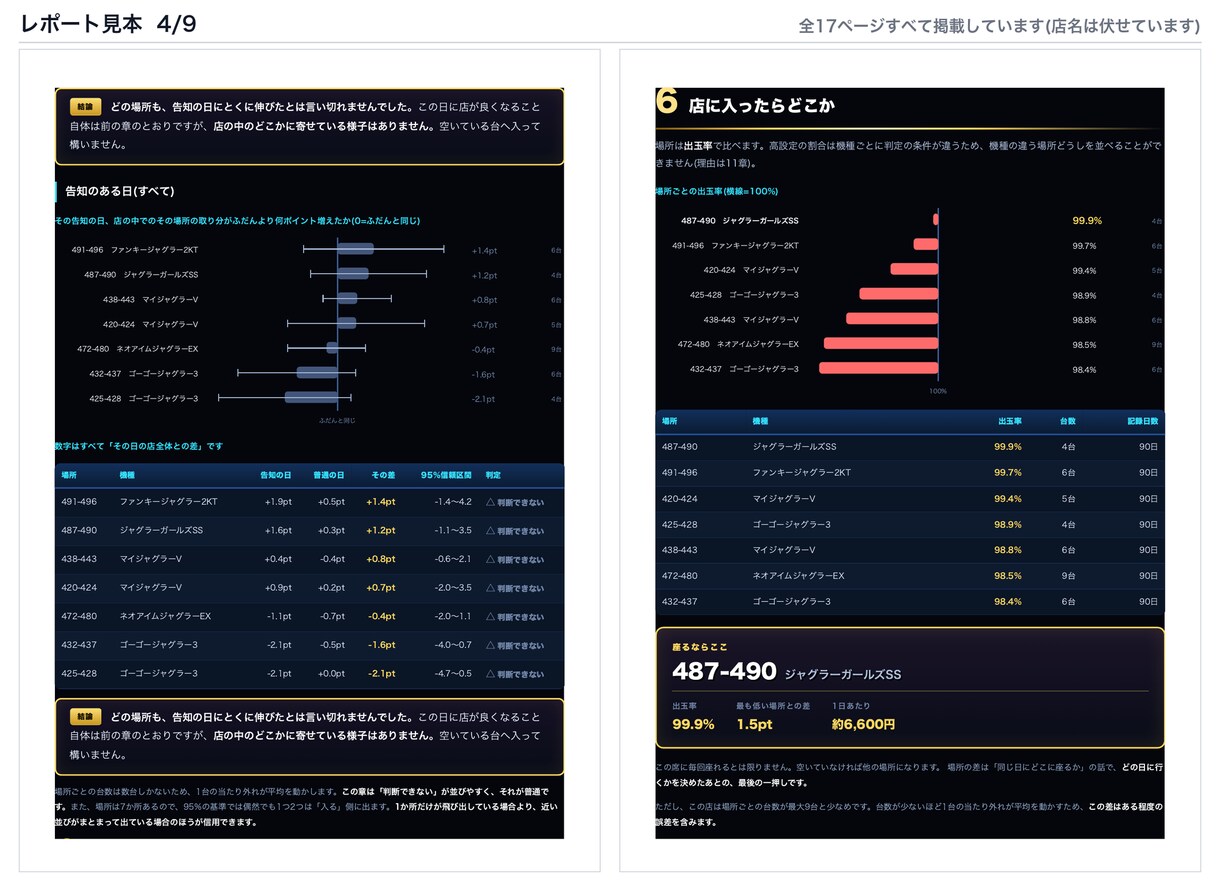Screen dimensions: 1220x891
Task: Click the "レポート見本 4/9" page heading
Action: tap(108, 25)
